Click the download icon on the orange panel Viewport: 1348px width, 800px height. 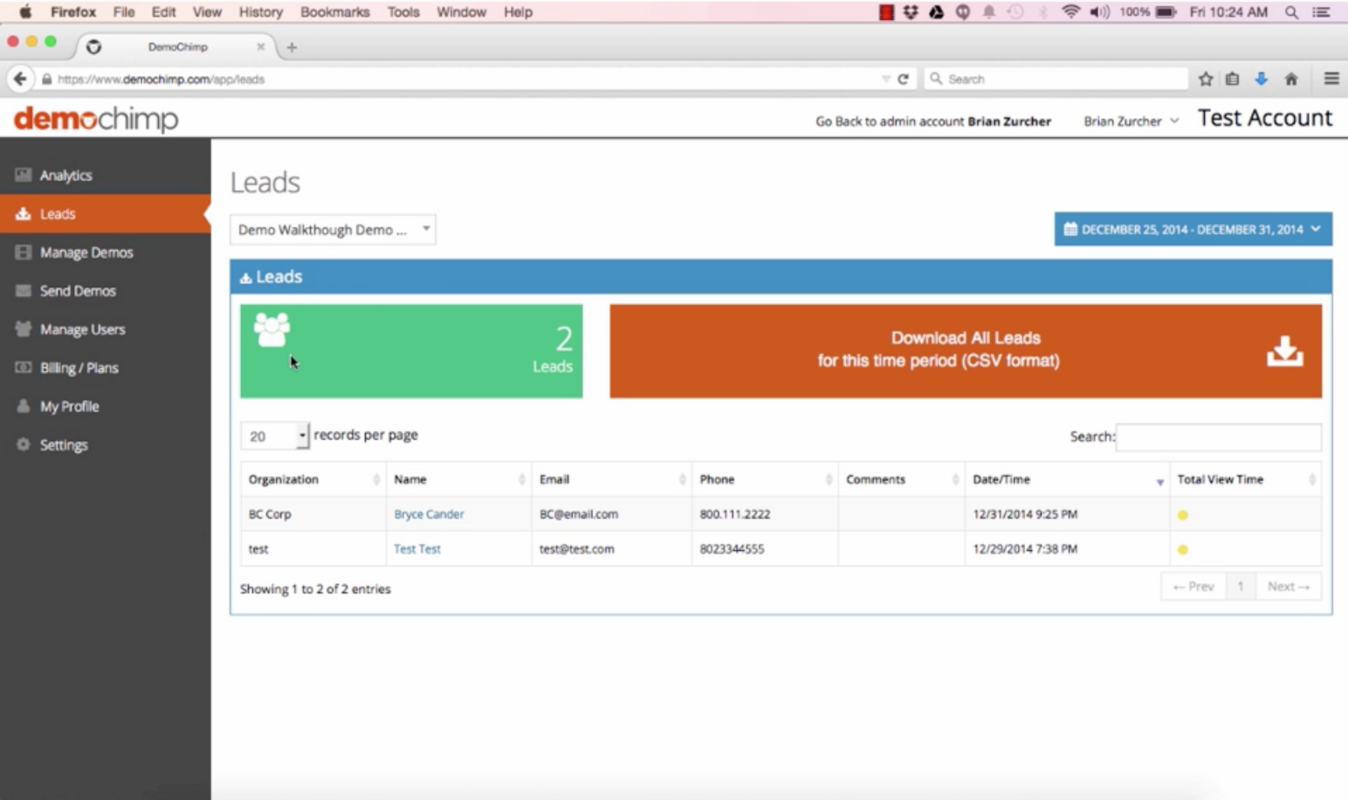[x=1285, y=350]
